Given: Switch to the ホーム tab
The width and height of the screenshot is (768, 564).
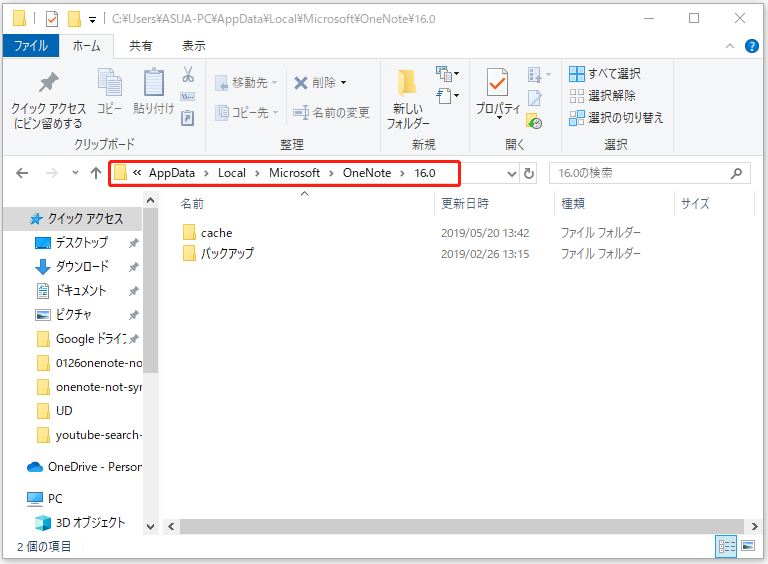Looking at the screenshot, I should tap(87, 46).
